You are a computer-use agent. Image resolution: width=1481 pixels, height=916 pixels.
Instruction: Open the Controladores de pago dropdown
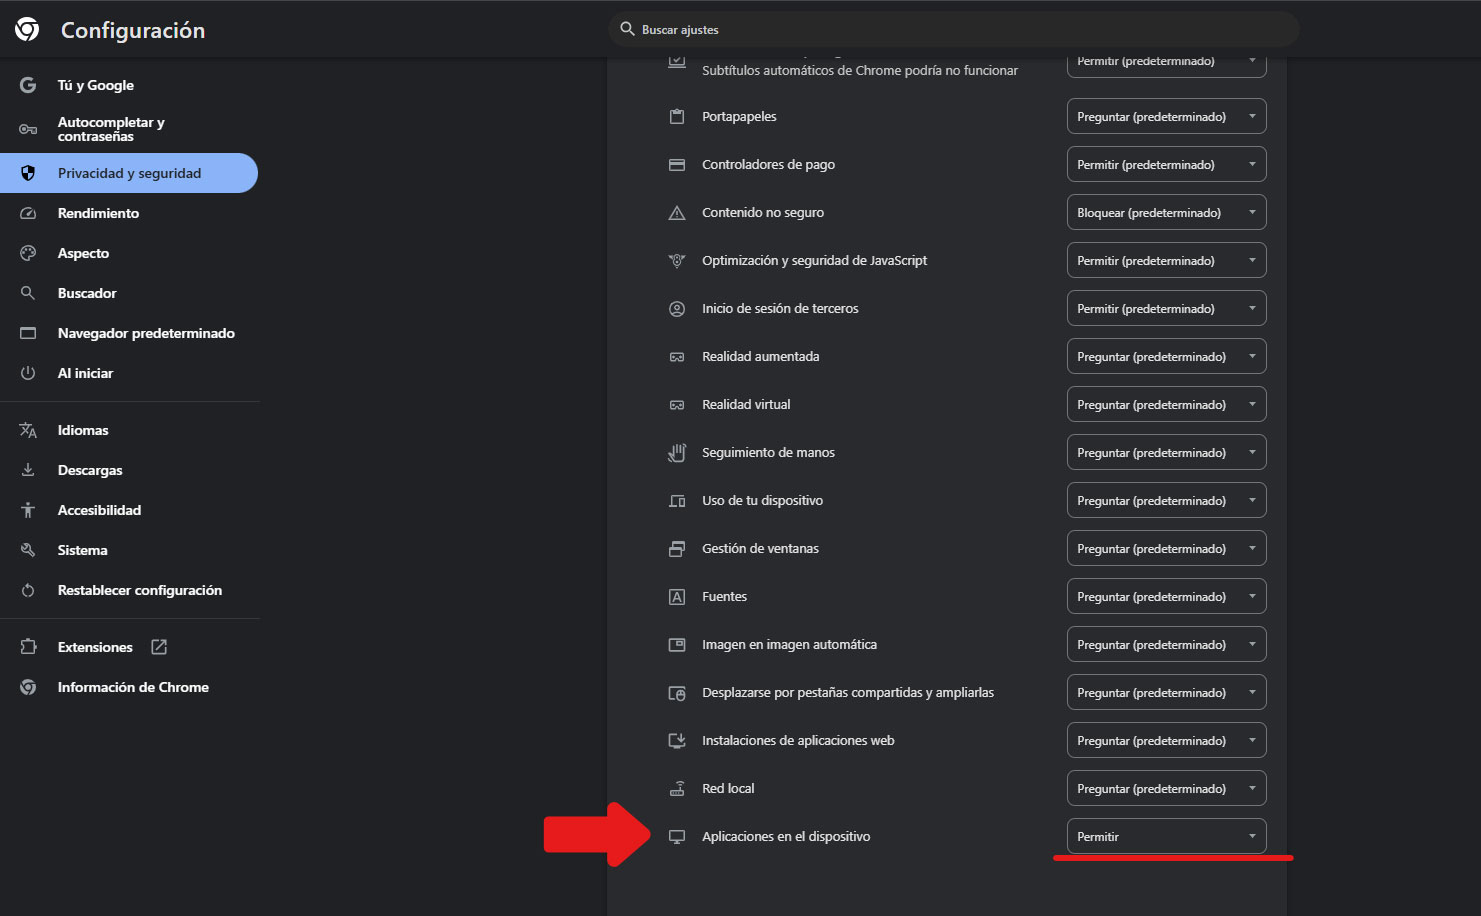click(x=1167, y=165)
